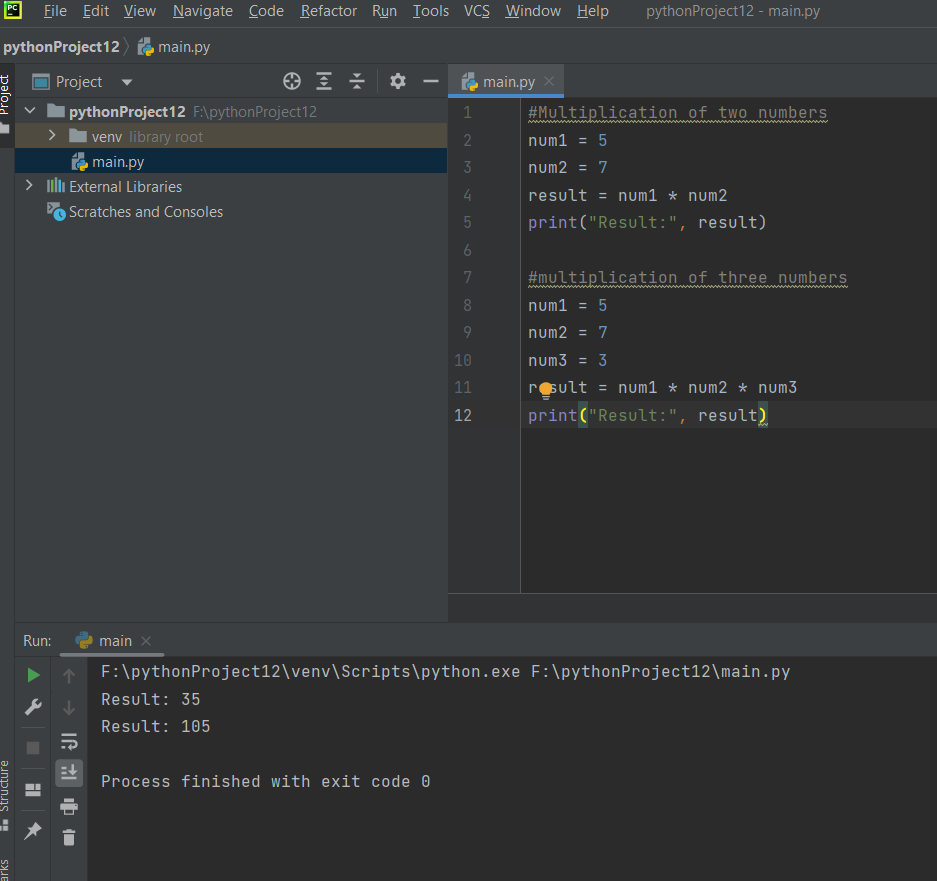Open Project panel settings gear

coord(398,82)
